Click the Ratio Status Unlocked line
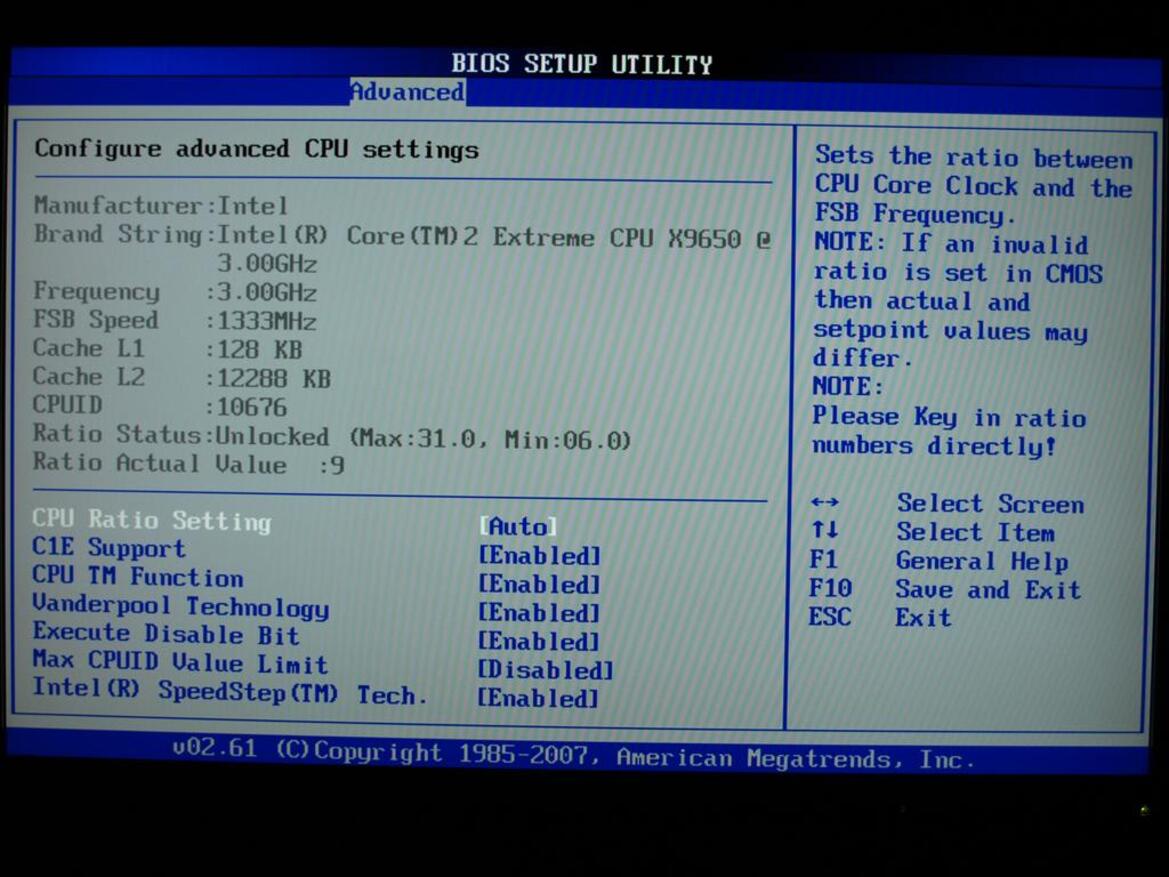The height and width of the screenshot is (877, 1169). (333, 436)
